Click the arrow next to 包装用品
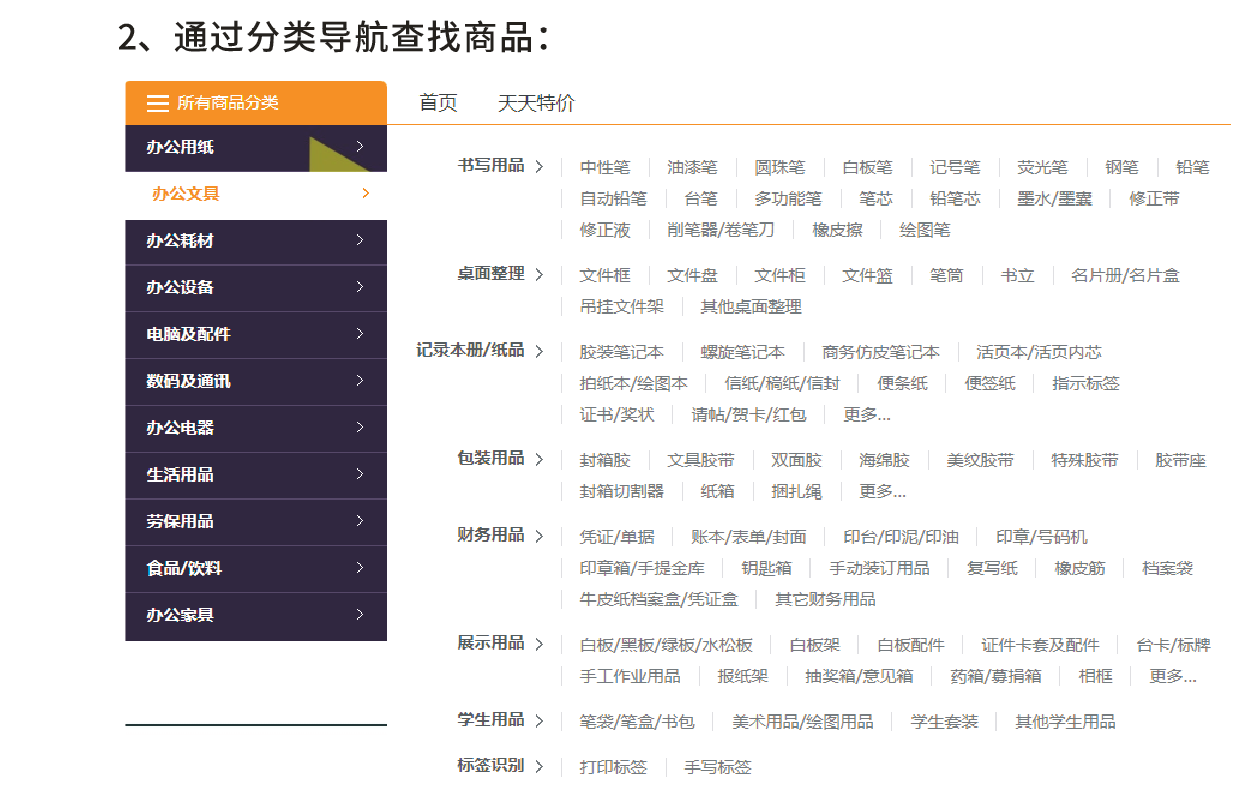 pyautogui.click(x=540, y=460)
